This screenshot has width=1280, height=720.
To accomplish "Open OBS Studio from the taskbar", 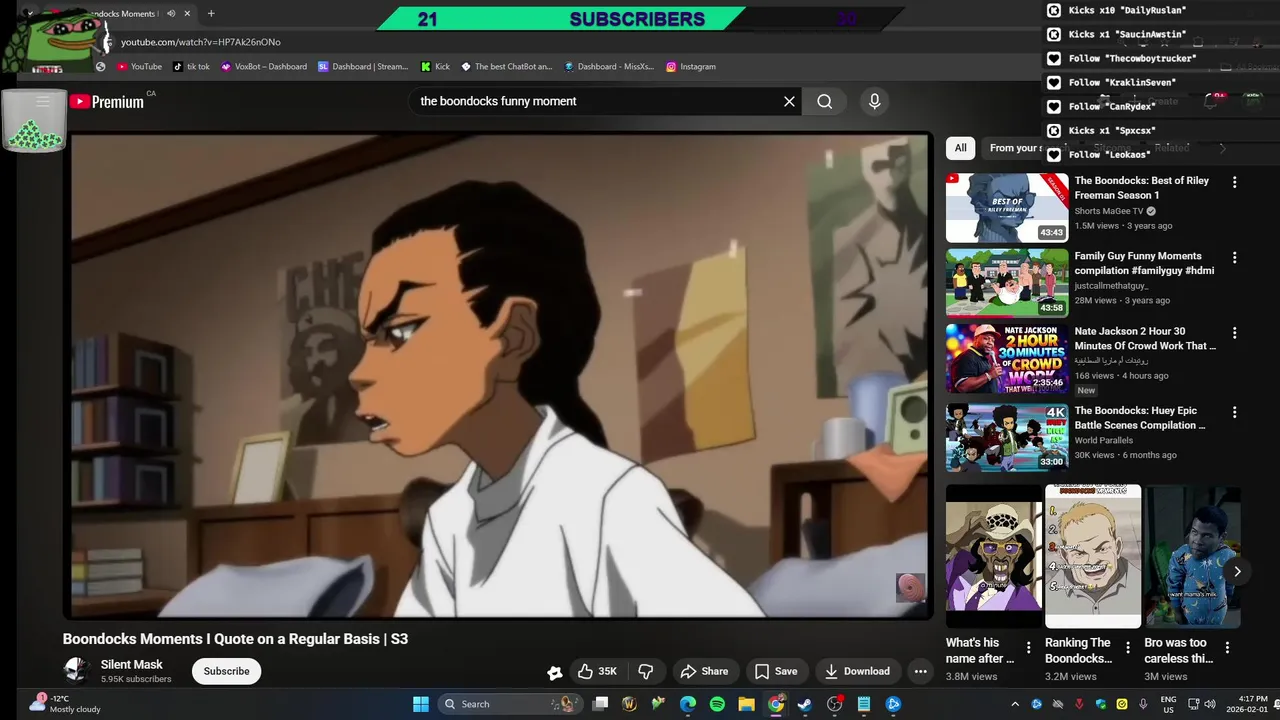I will tap(835, 704).
